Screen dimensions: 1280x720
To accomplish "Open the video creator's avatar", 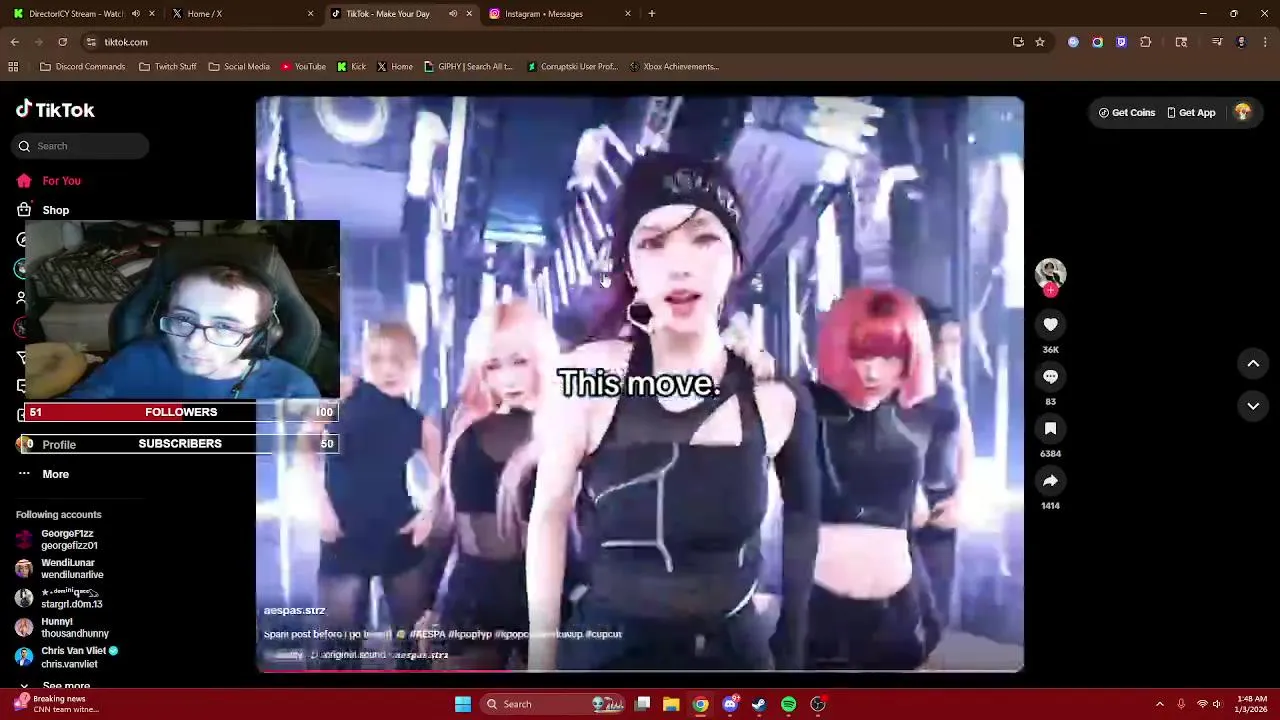I will [1050, 273].
